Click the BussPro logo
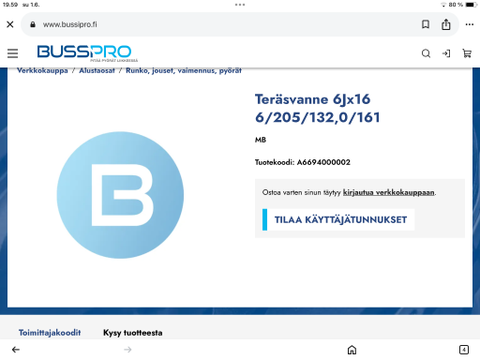The height and width of the screenshot is (360, 480). coord(87,53)
